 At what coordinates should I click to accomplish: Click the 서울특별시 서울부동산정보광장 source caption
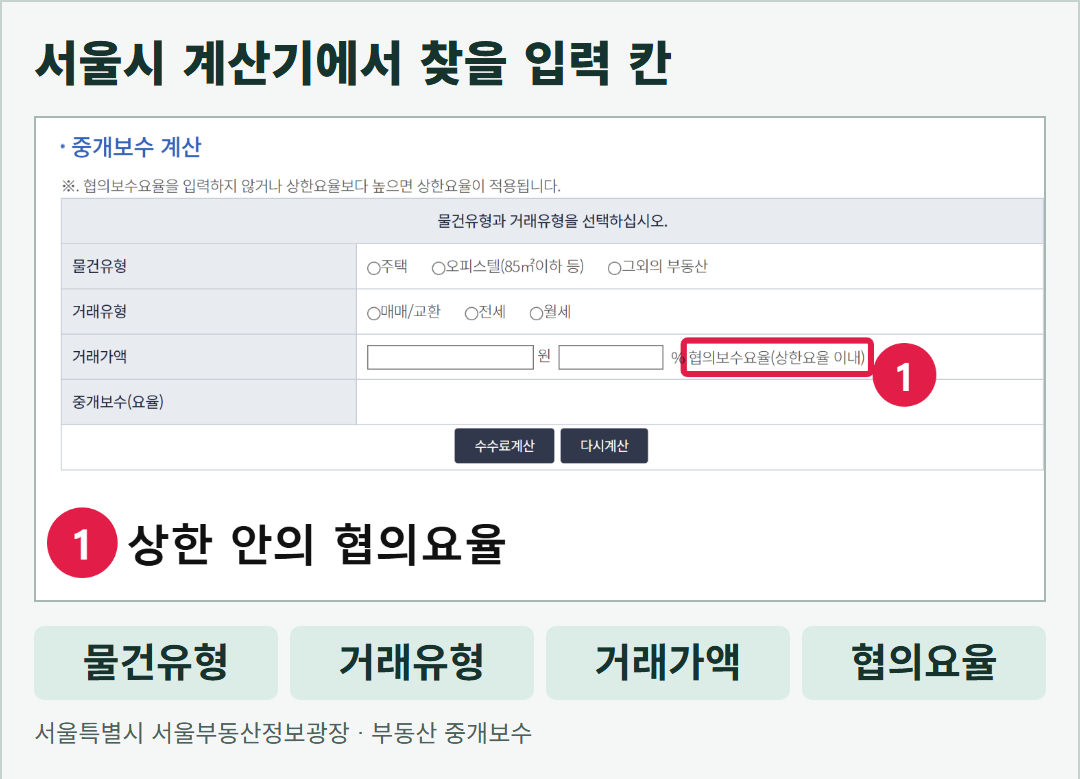pos(283,732)
